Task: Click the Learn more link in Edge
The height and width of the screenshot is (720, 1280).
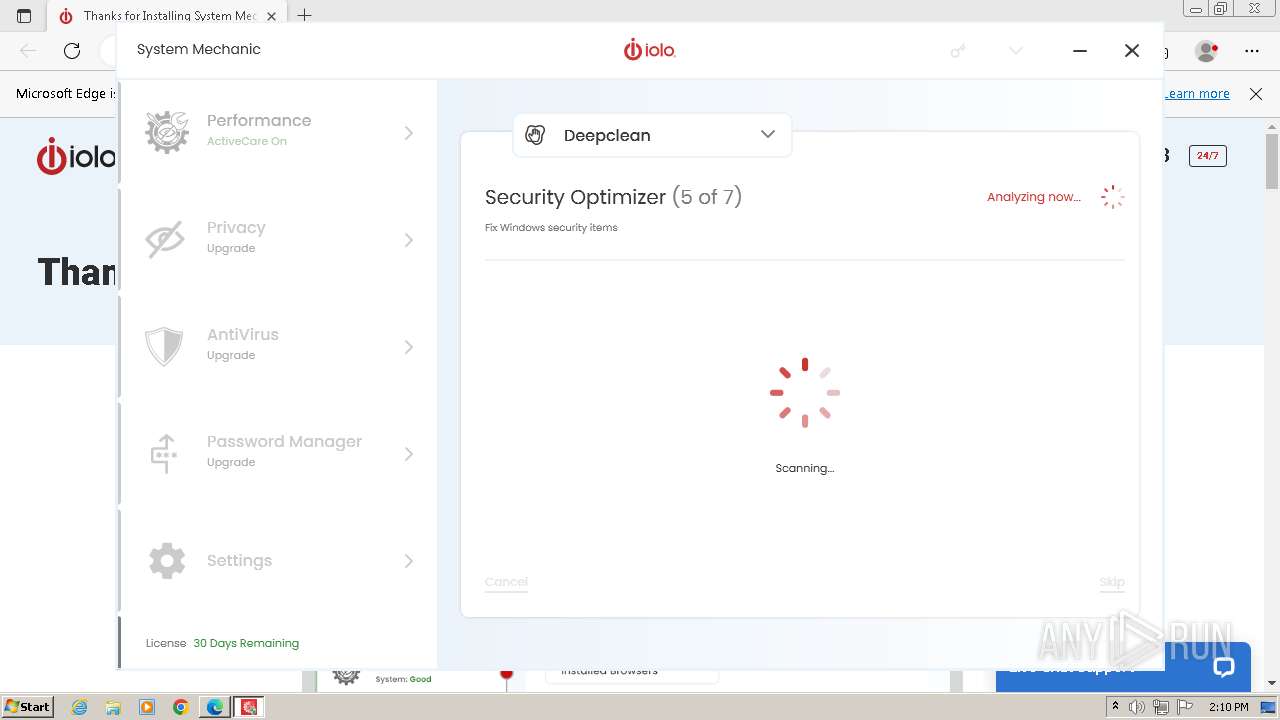Action: pos(1197,93)
